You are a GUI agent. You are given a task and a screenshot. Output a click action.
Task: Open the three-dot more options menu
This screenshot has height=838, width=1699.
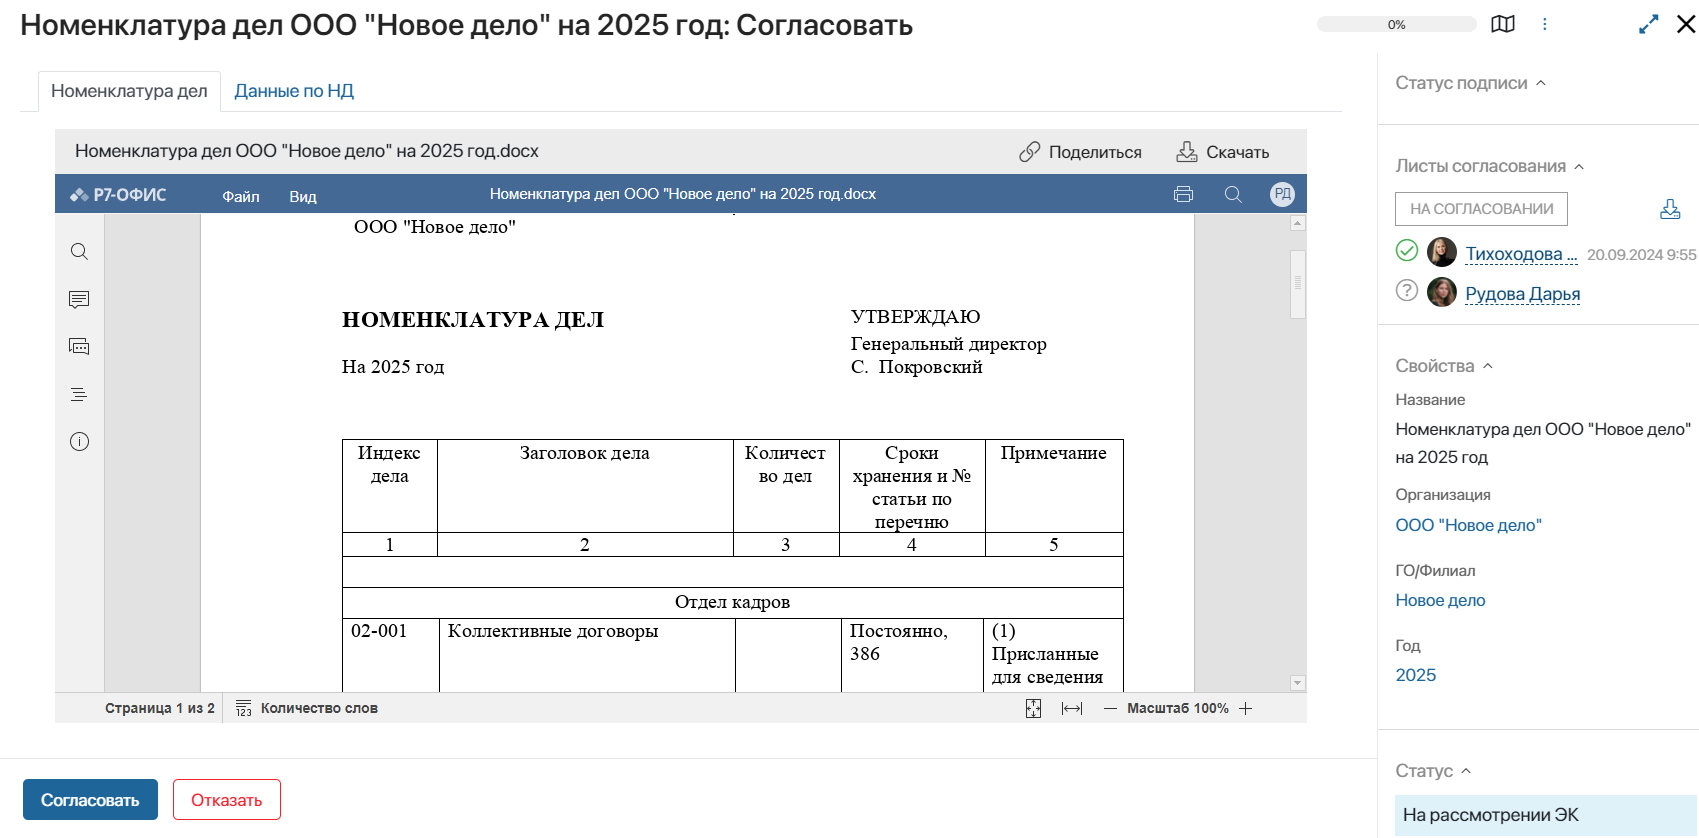pos(1545,24)
